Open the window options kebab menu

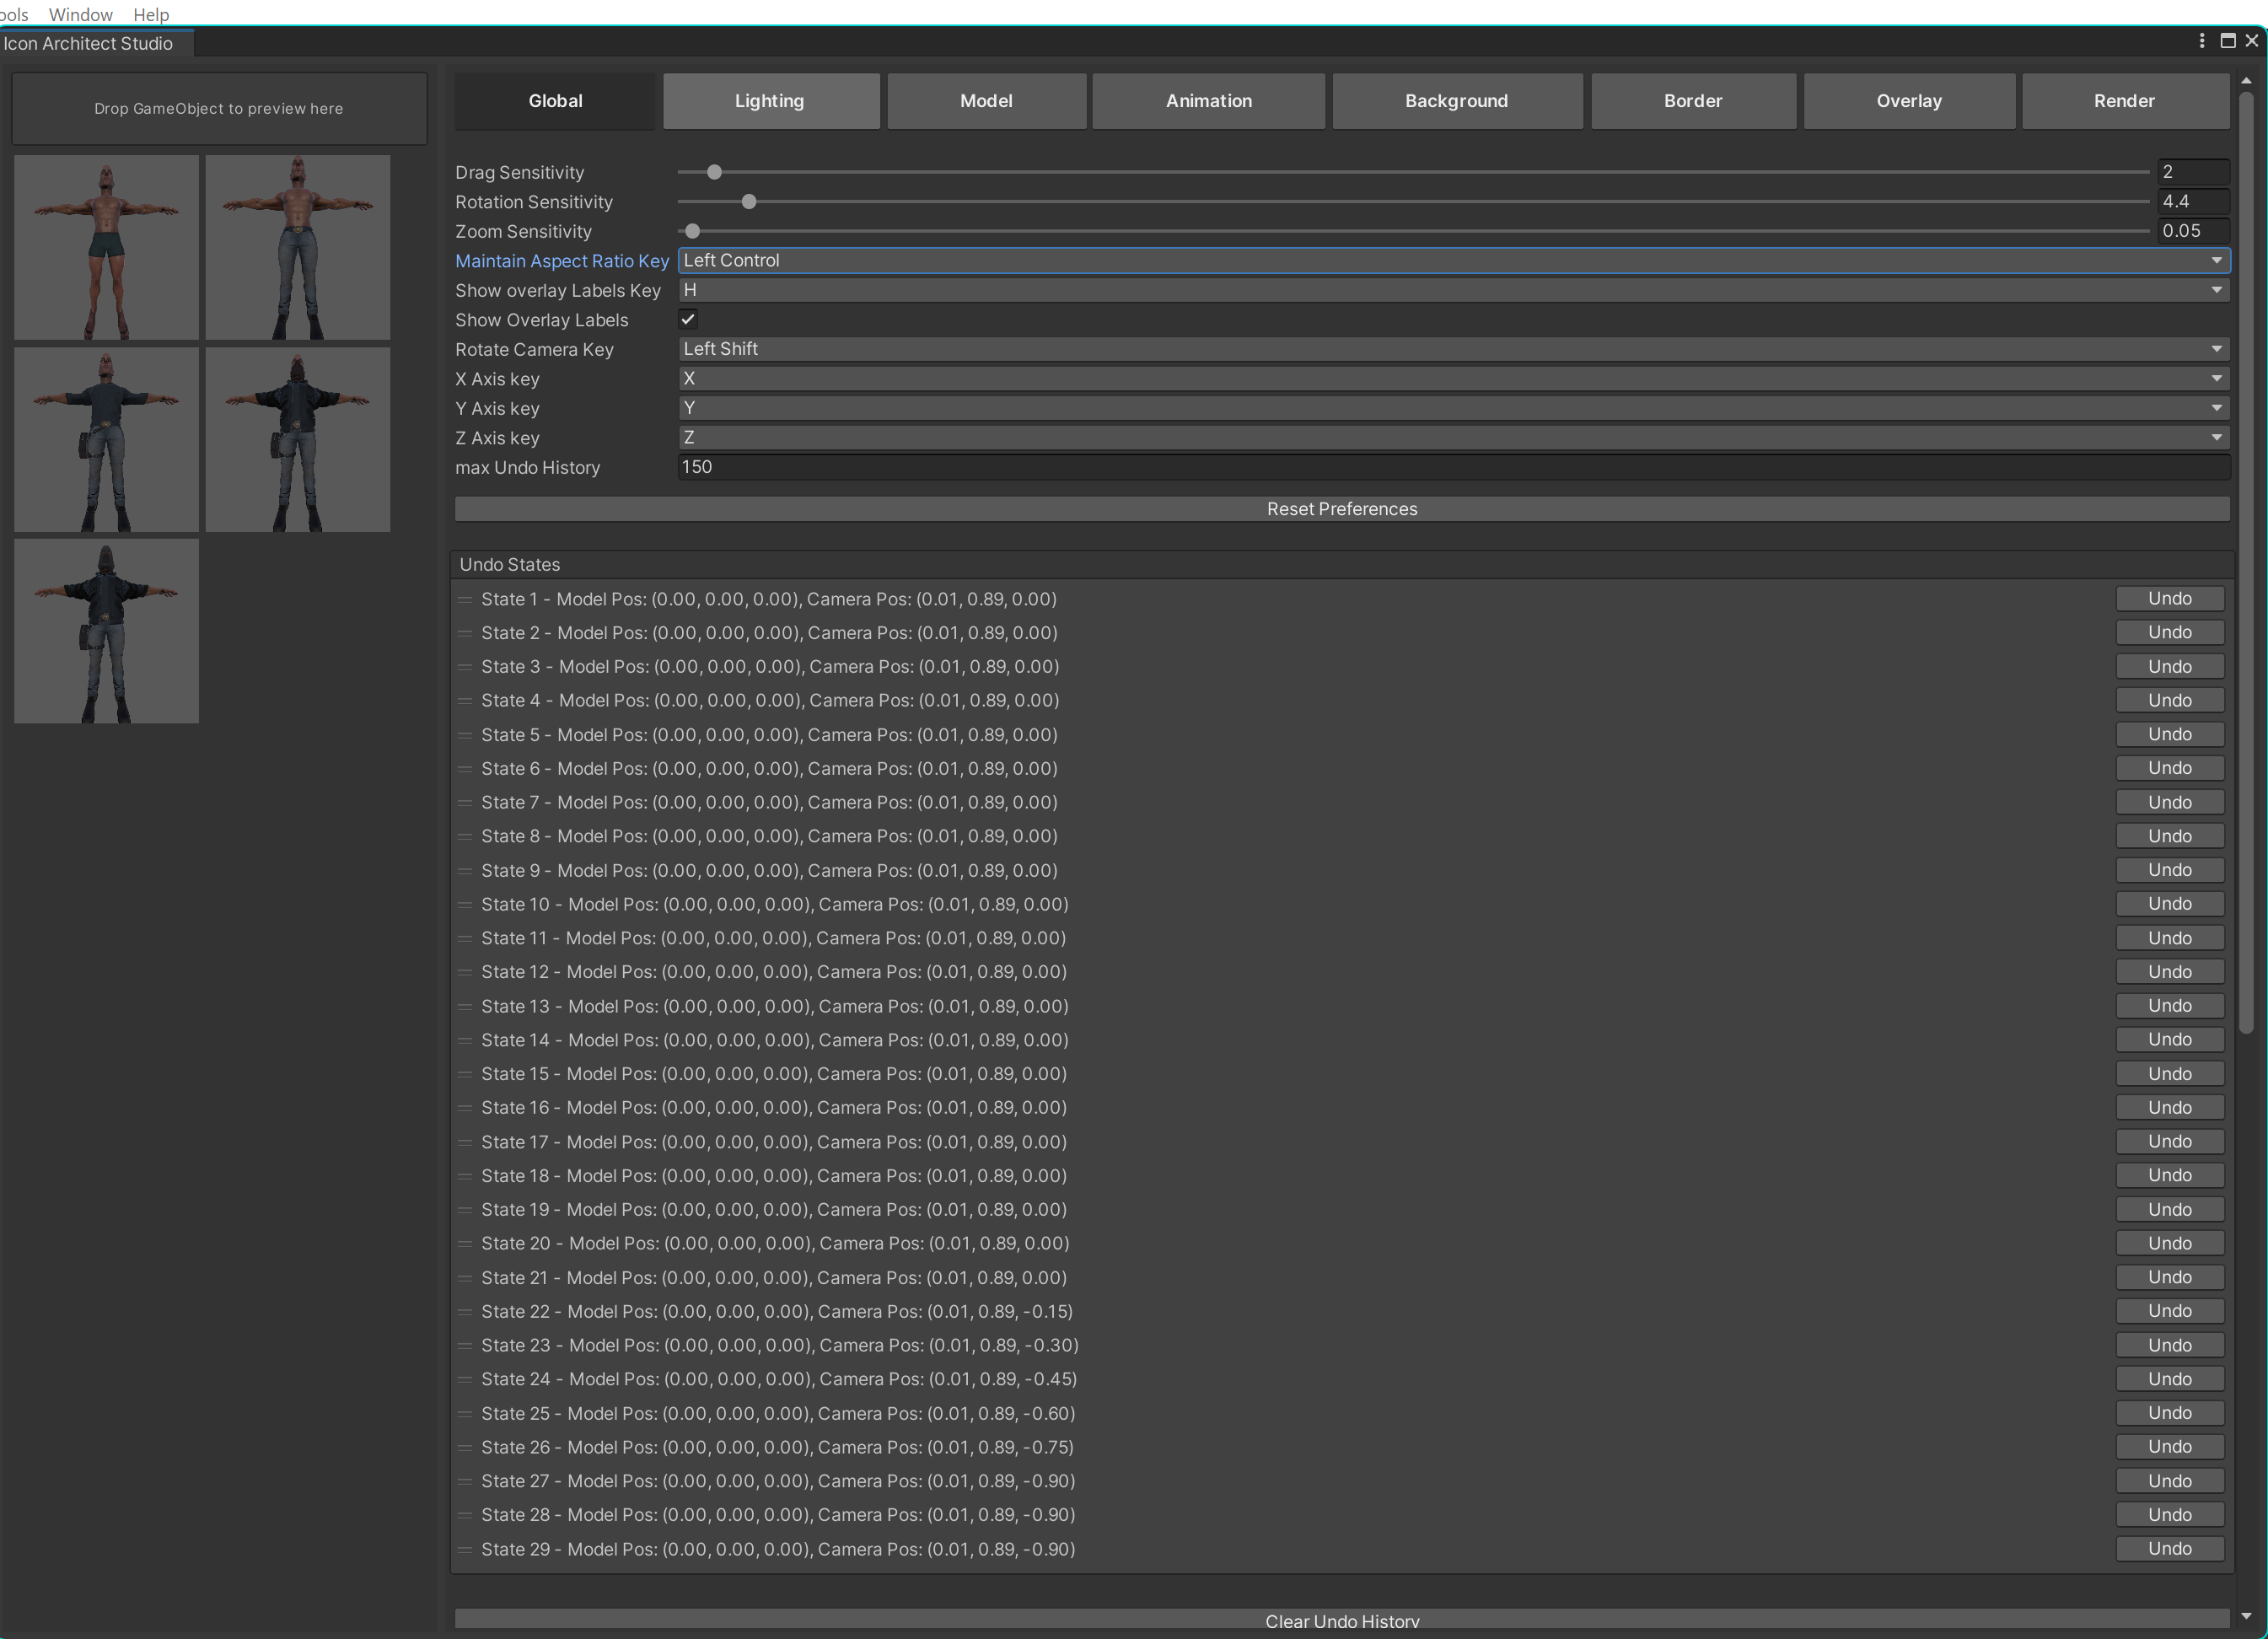coord(2201,41)
